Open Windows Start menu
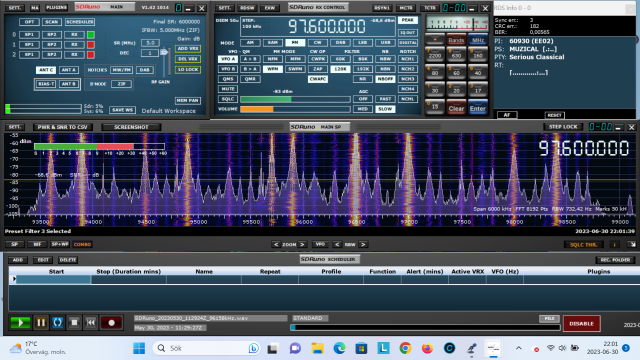 coord(139,348)
